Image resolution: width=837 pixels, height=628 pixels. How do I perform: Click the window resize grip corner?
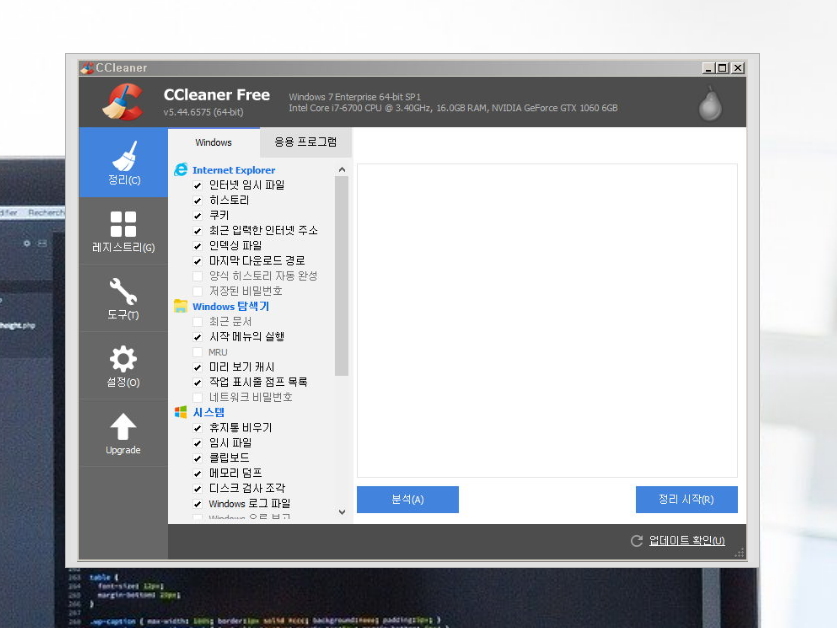coord(739,553)
